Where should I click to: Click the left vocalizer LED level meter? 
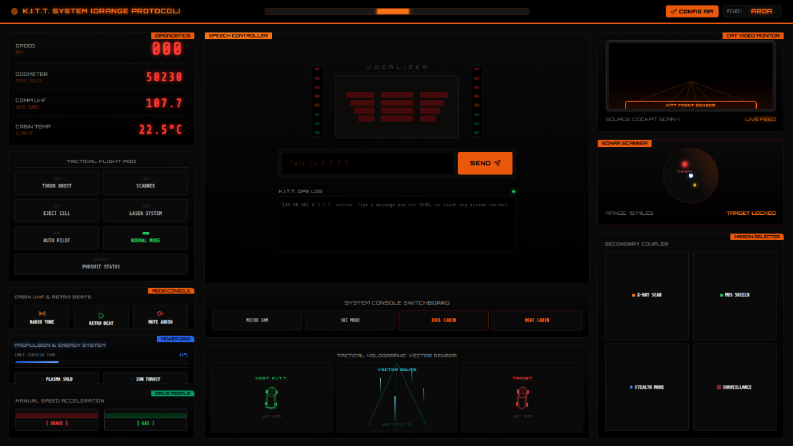(317, 101)
